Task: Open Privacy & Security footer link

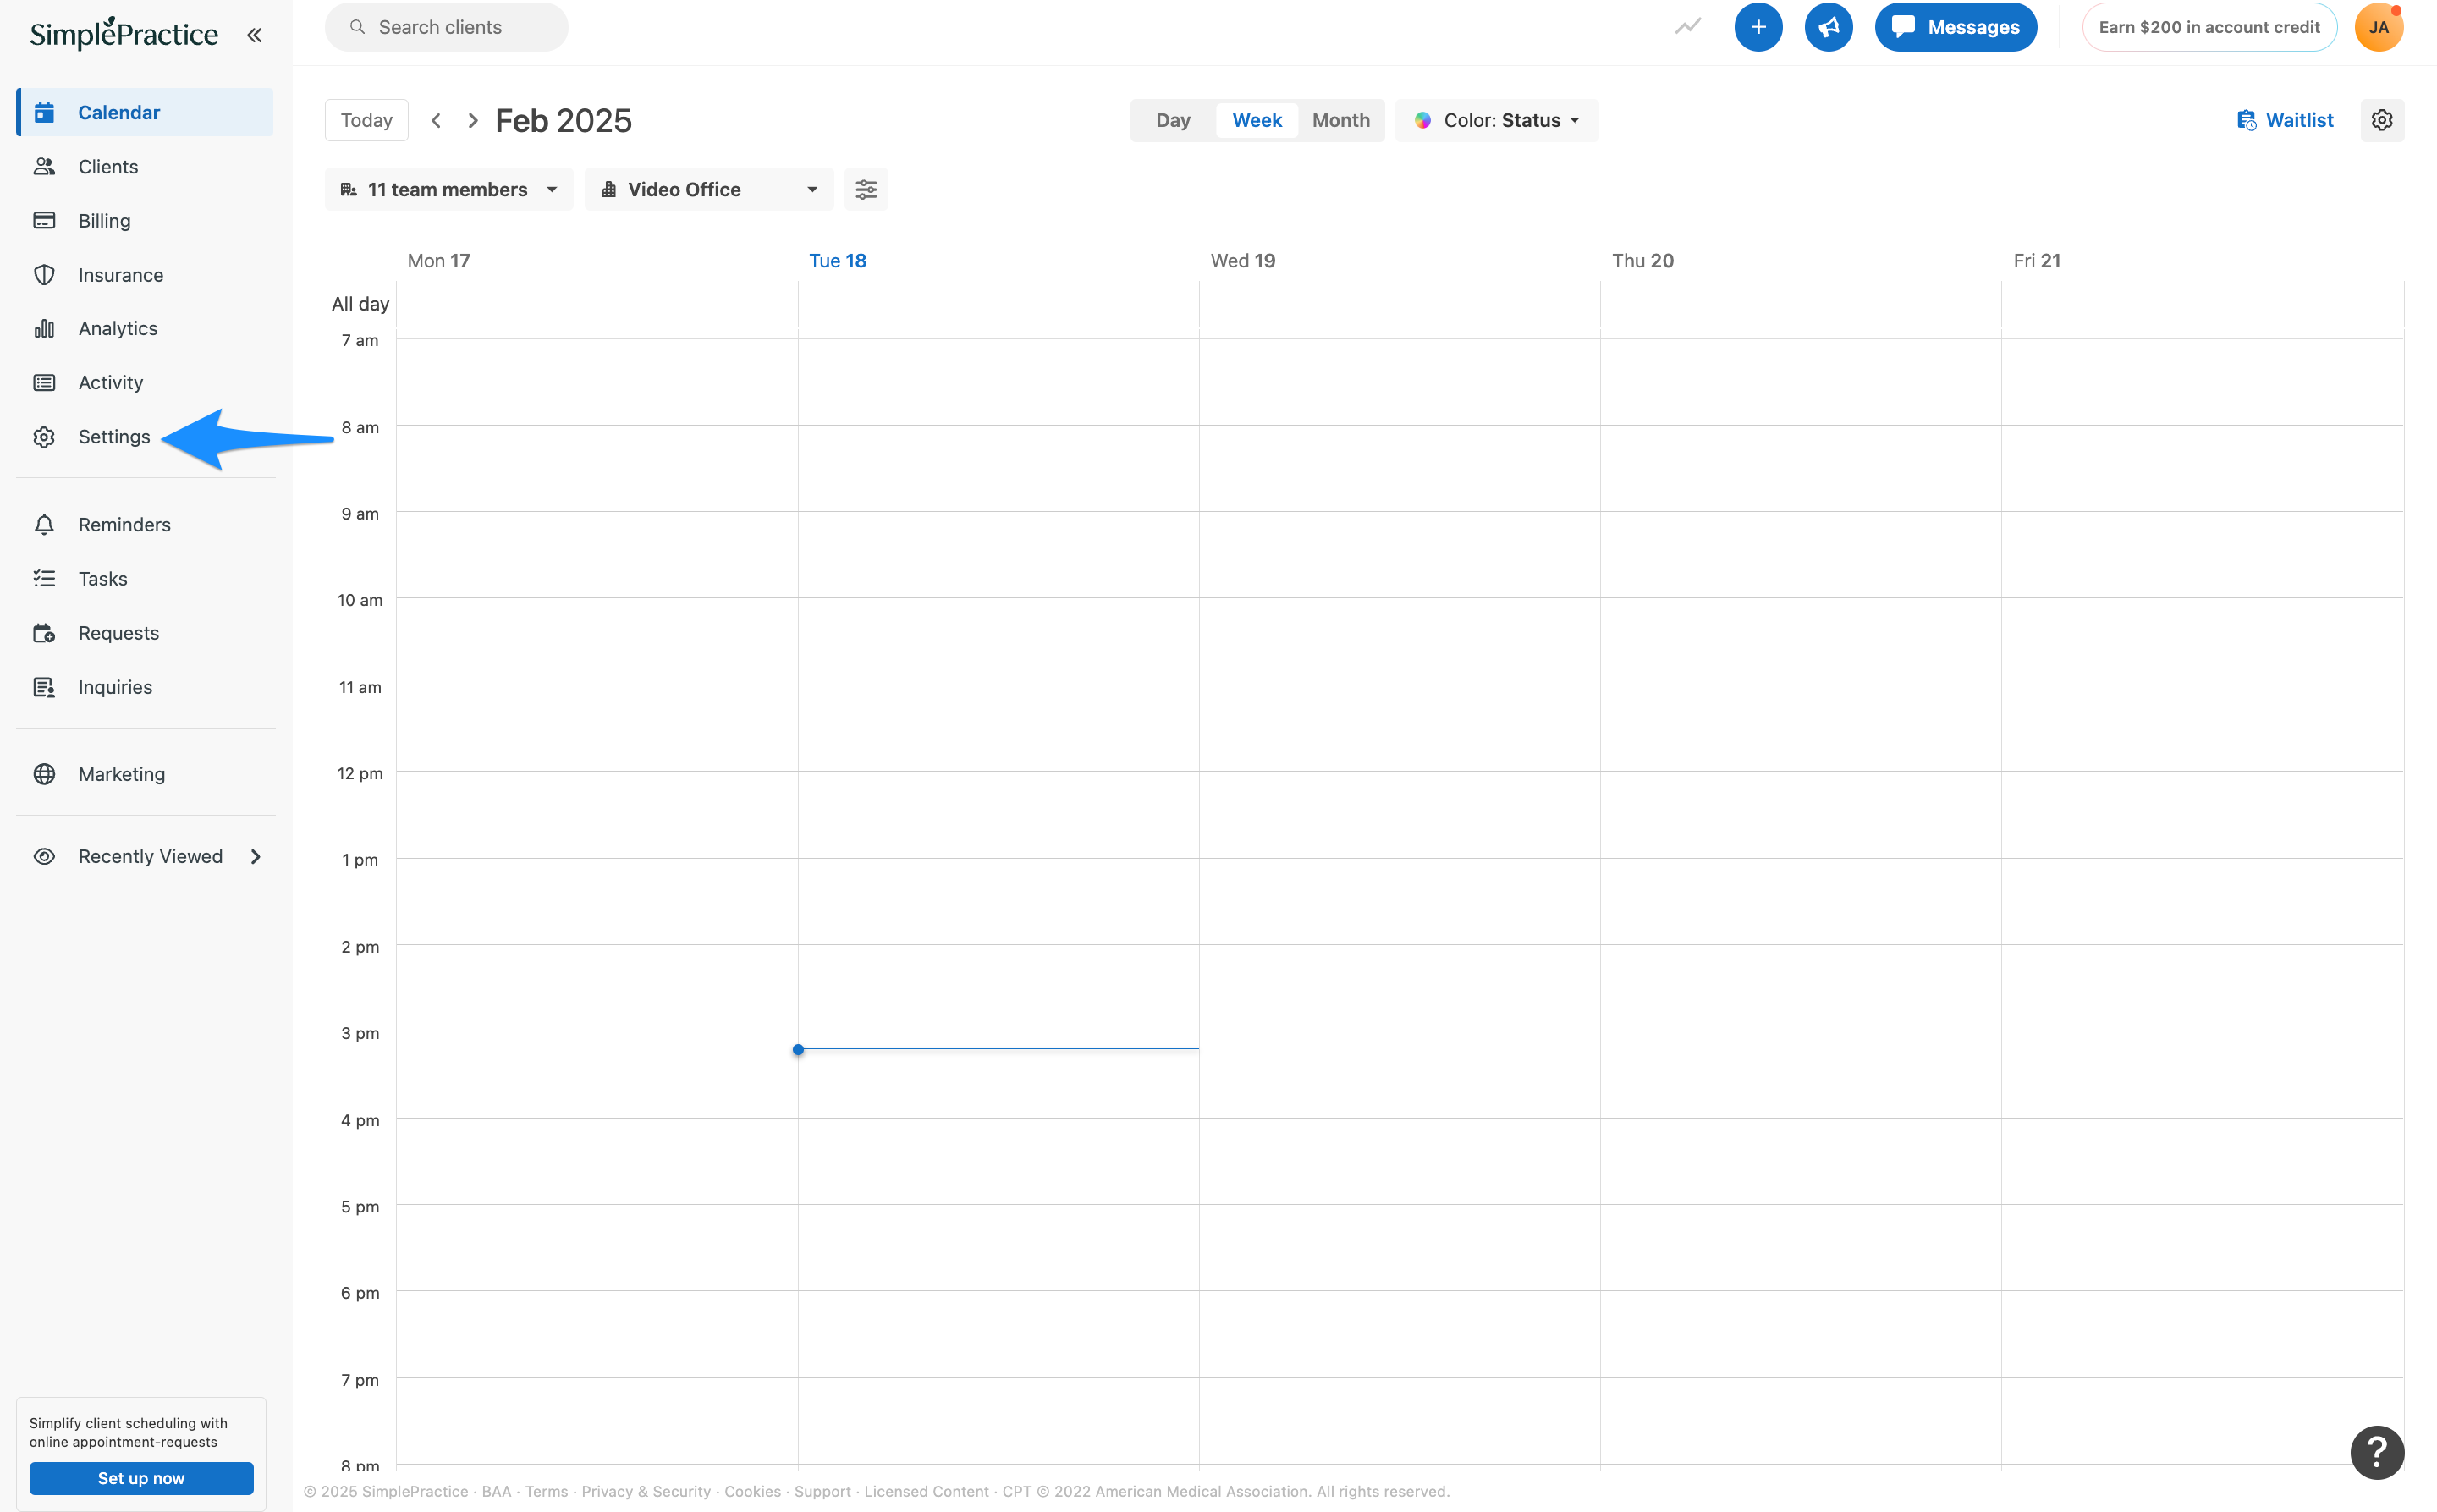Action: point(646,1491)
